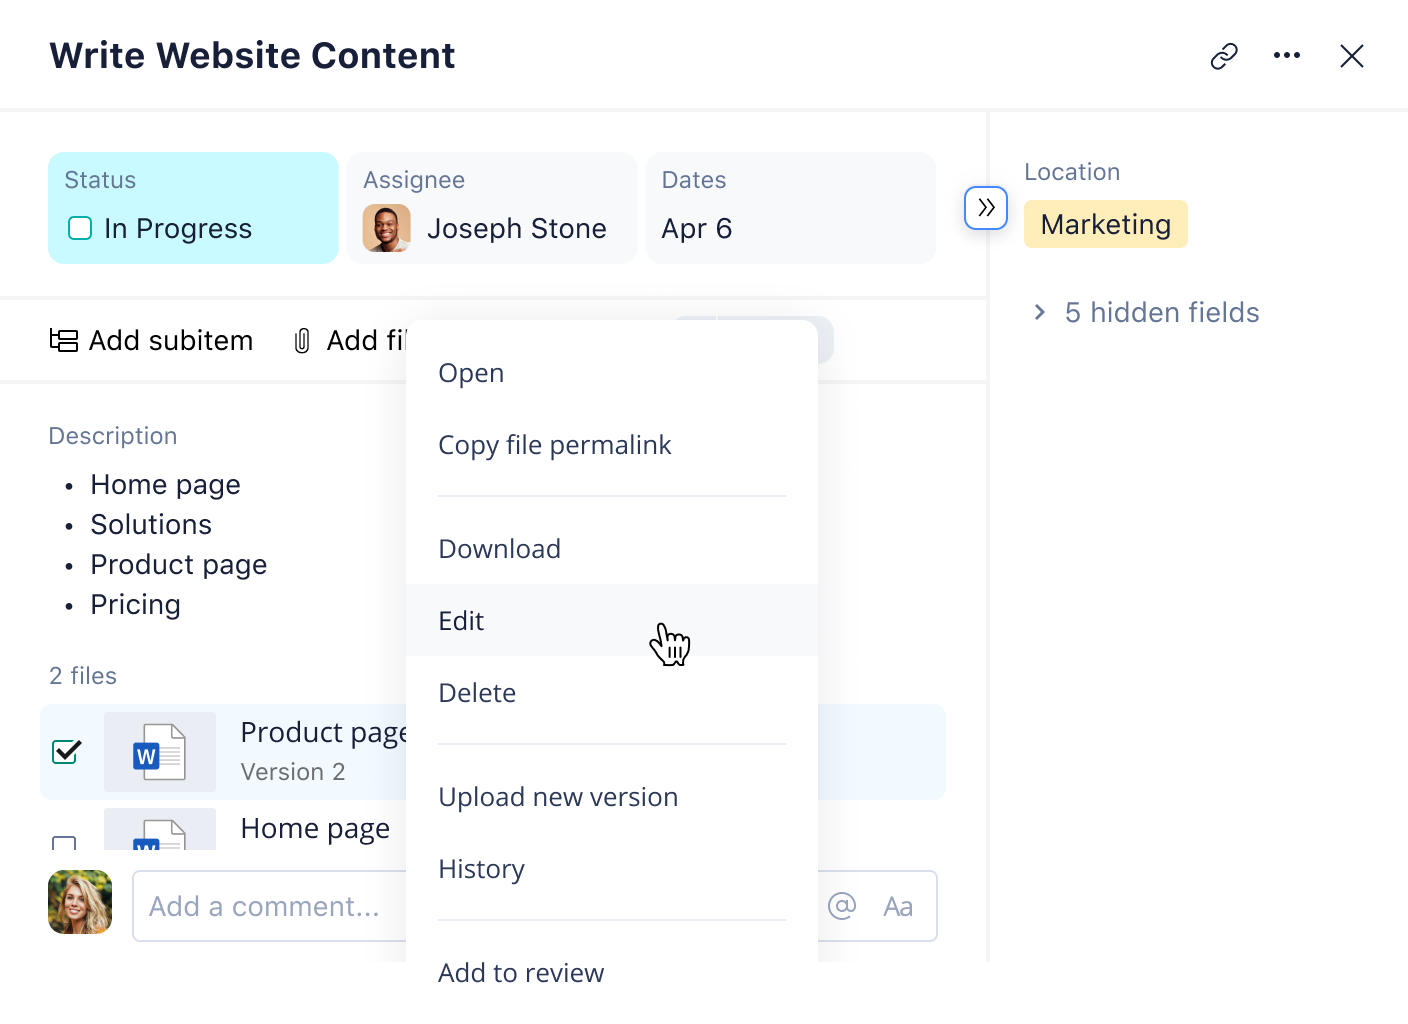Click the Word icon on Product page file
1408x1024 pixels.
coord(159,751)
